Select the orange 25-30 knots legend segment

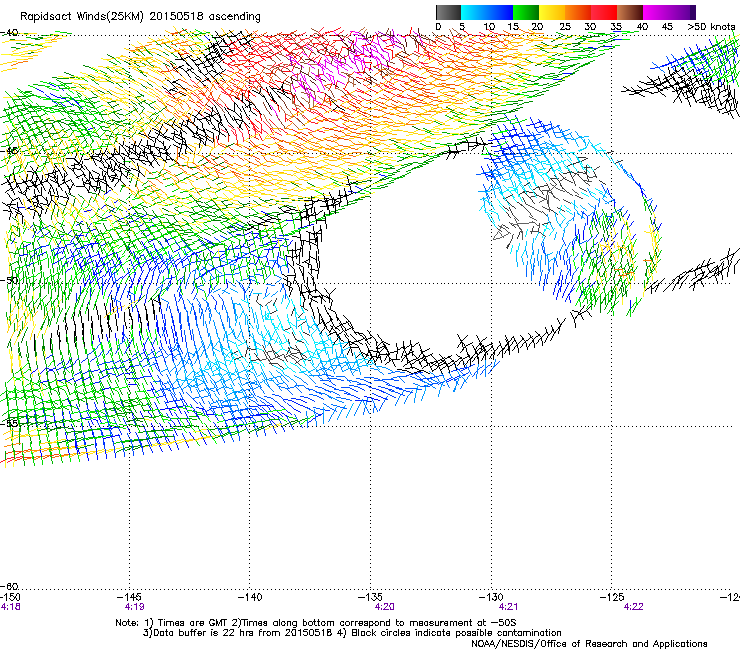click(578, 12)
